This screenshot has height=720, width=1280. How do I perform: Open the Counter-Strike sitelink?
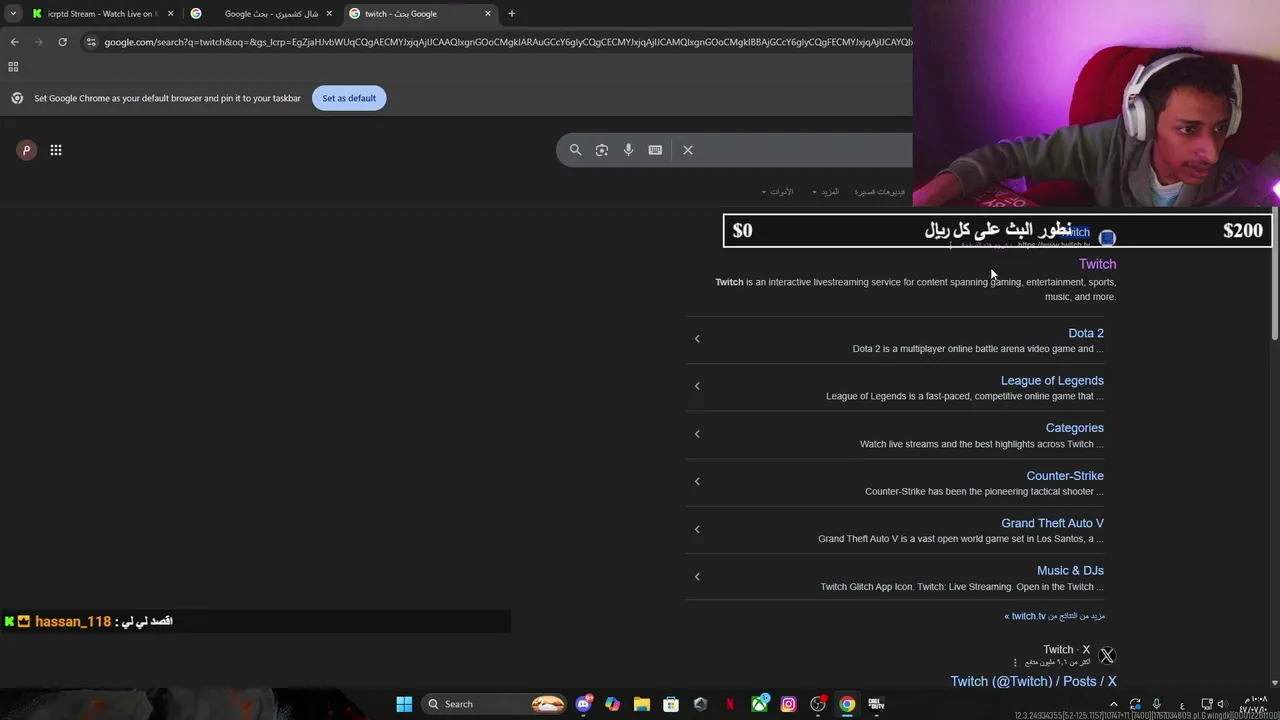(1065, 476)
